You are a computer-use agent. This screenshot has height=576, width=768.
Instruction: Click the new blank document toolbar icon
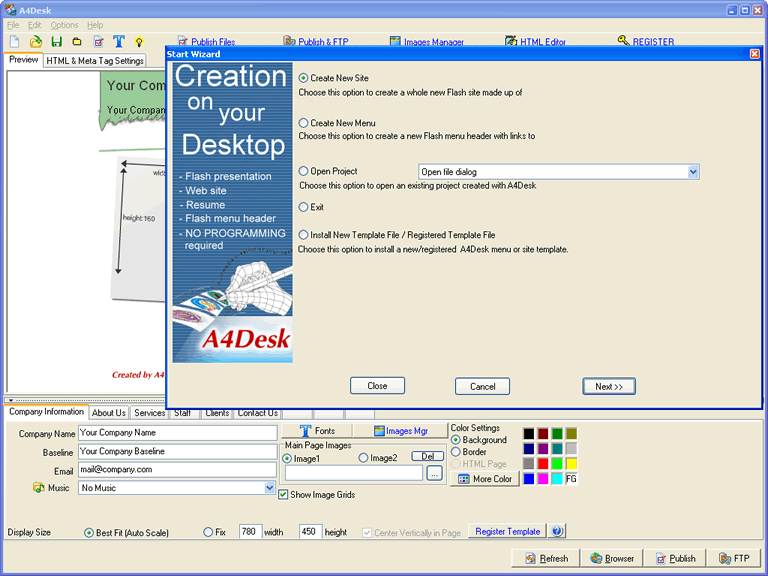pos(14,42)
